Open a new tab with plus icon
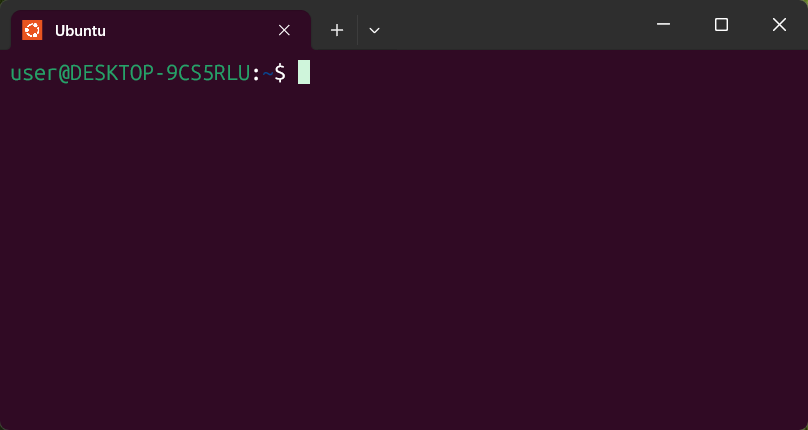808x430 pixels. click(x=337, y=30)
